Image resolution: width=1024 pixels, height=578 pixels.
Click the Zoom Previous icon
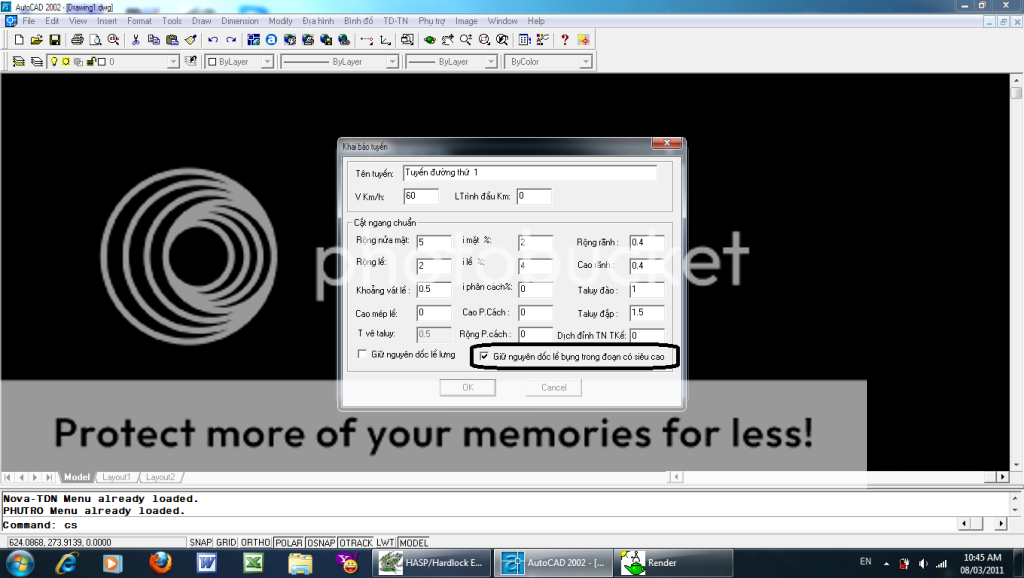point(502,40)
